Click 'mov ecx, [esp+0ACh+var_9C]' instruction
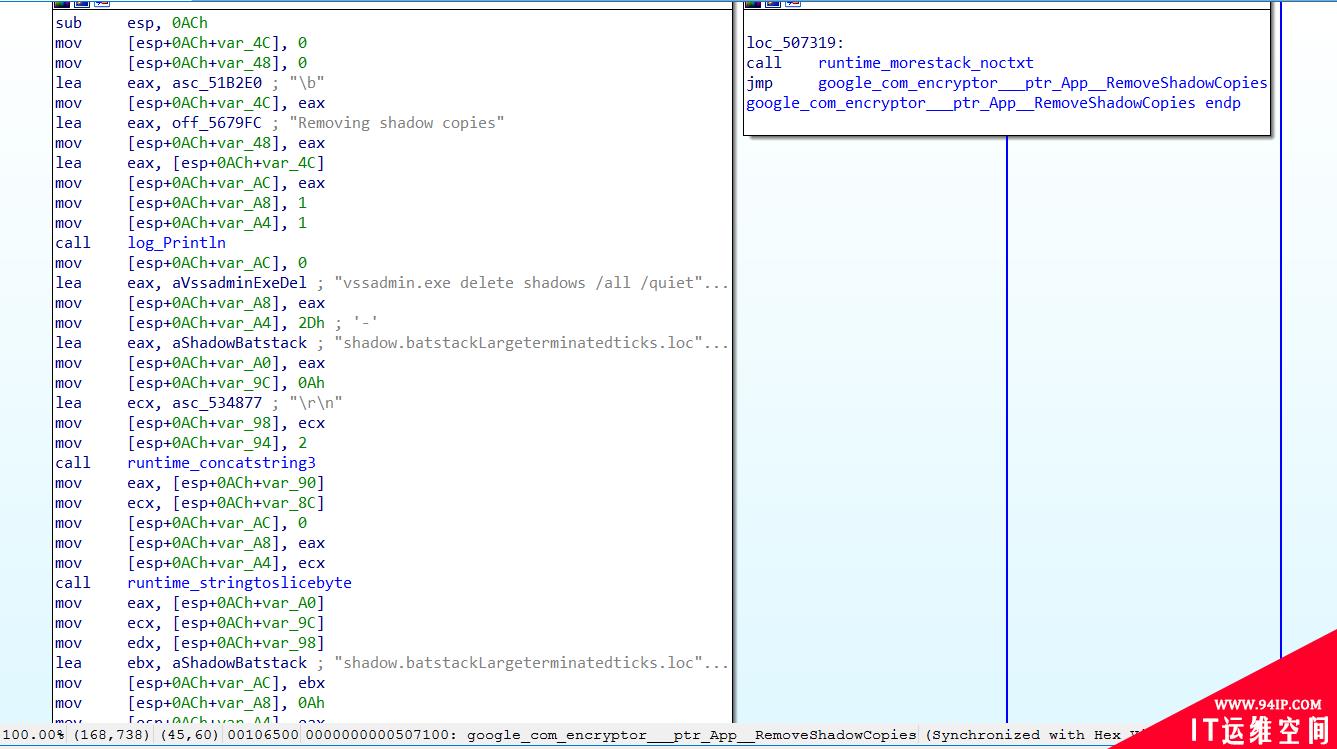 click(190, 623)
